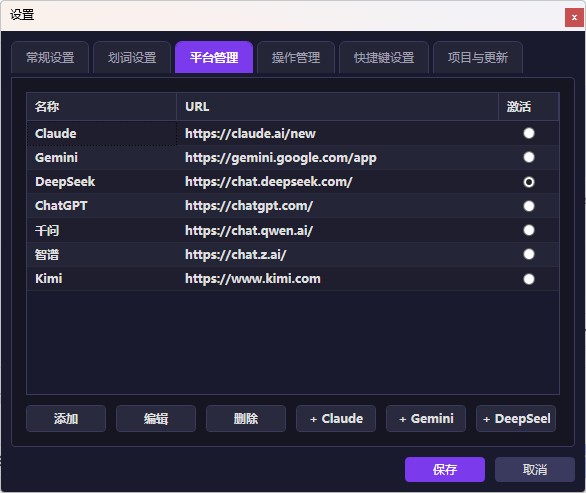Click the 名称 column header
586x493 pixels.
[x=102, y=107]
